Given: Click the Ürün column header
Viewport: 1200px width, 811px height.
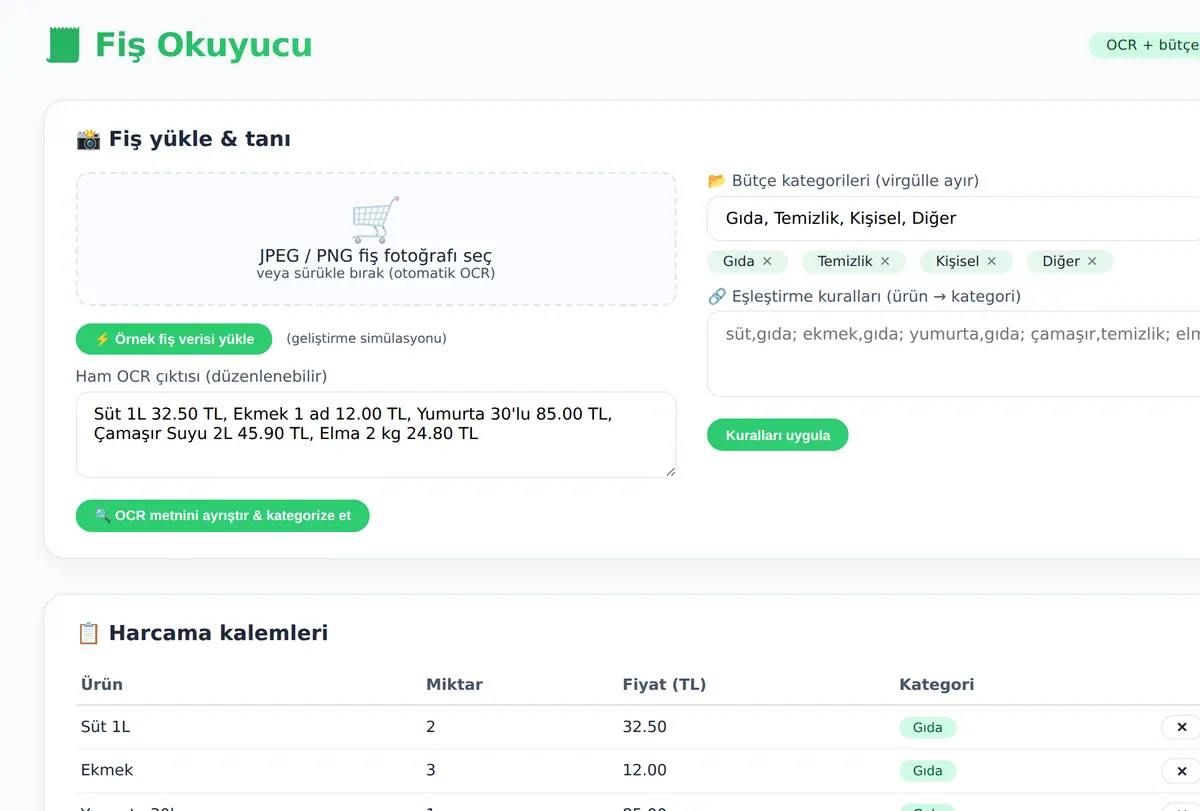Looking at the screenshot, I should tap(102, 684).
